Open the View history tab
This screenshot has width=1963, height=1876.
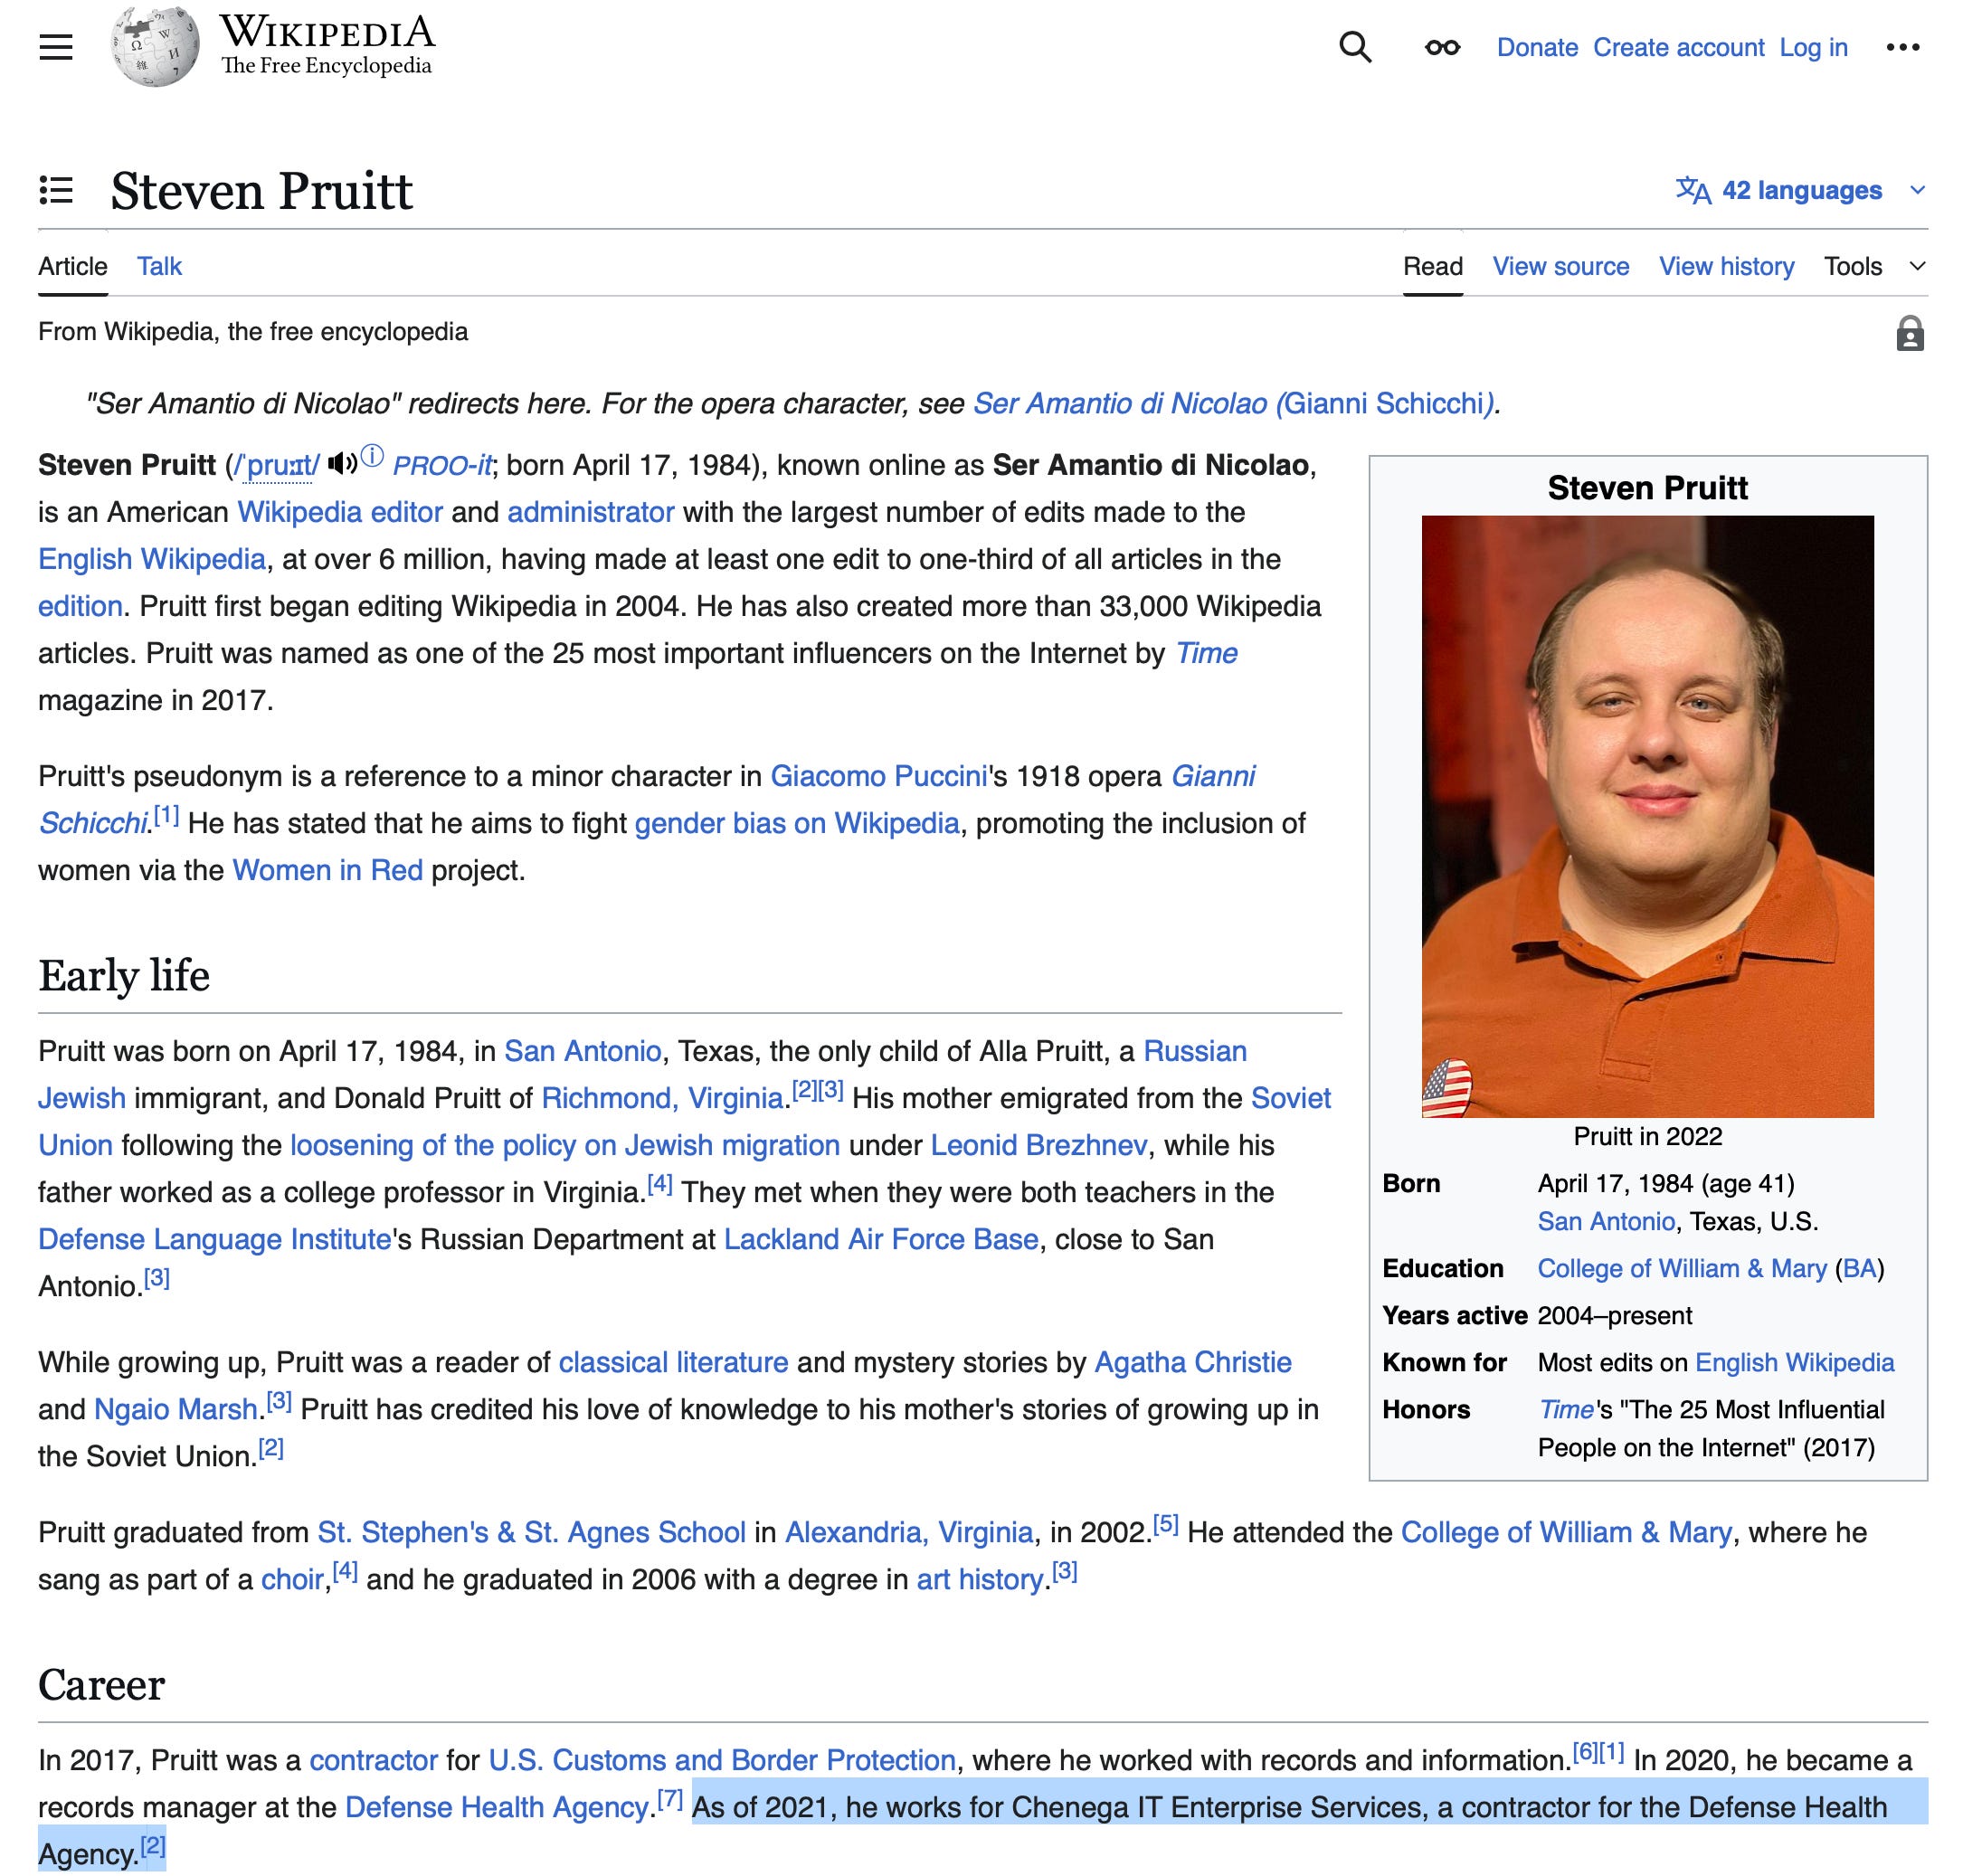click(1725, 266)
